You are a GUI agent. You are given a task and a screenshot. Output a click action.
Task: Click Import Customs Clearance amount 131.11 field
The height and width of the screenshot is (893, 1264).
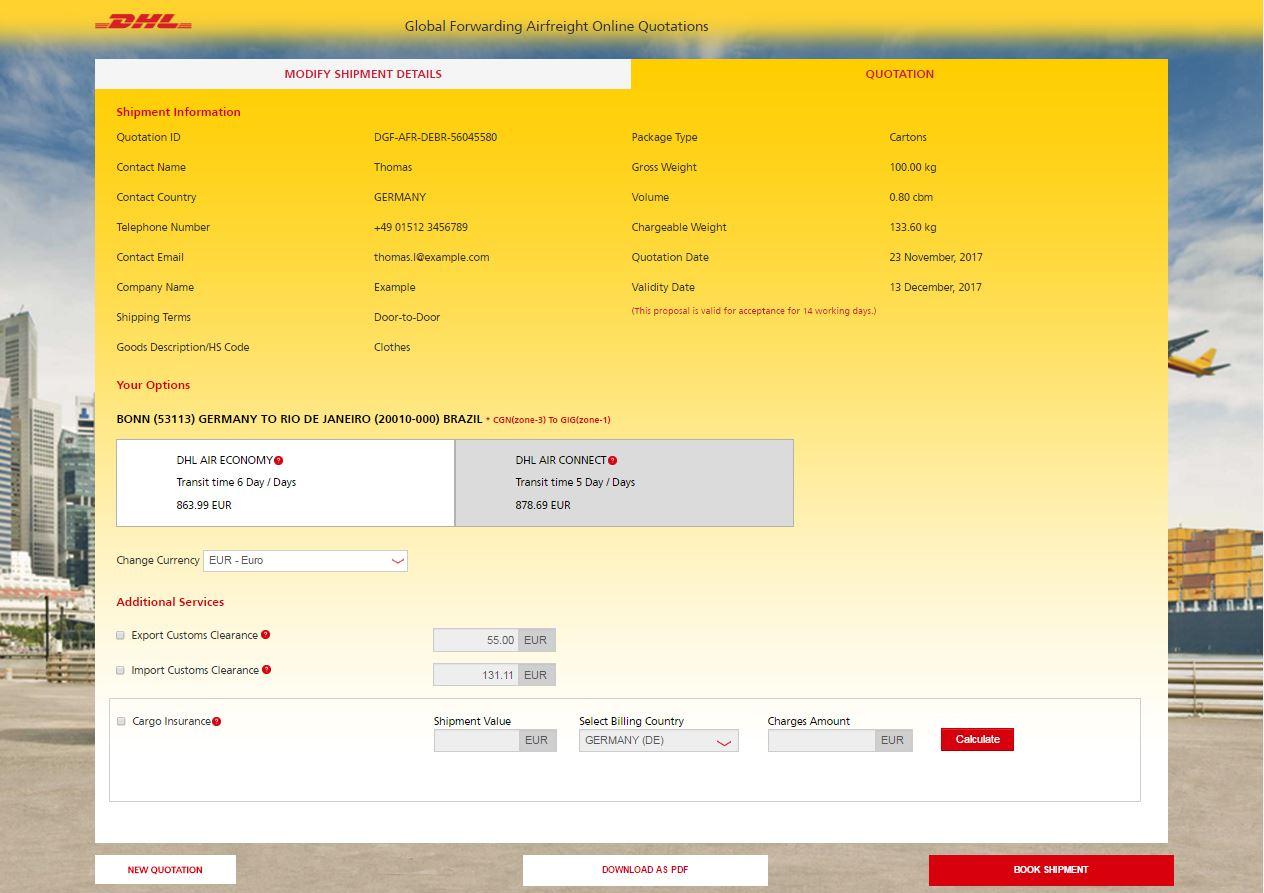[x=476, y=675]
